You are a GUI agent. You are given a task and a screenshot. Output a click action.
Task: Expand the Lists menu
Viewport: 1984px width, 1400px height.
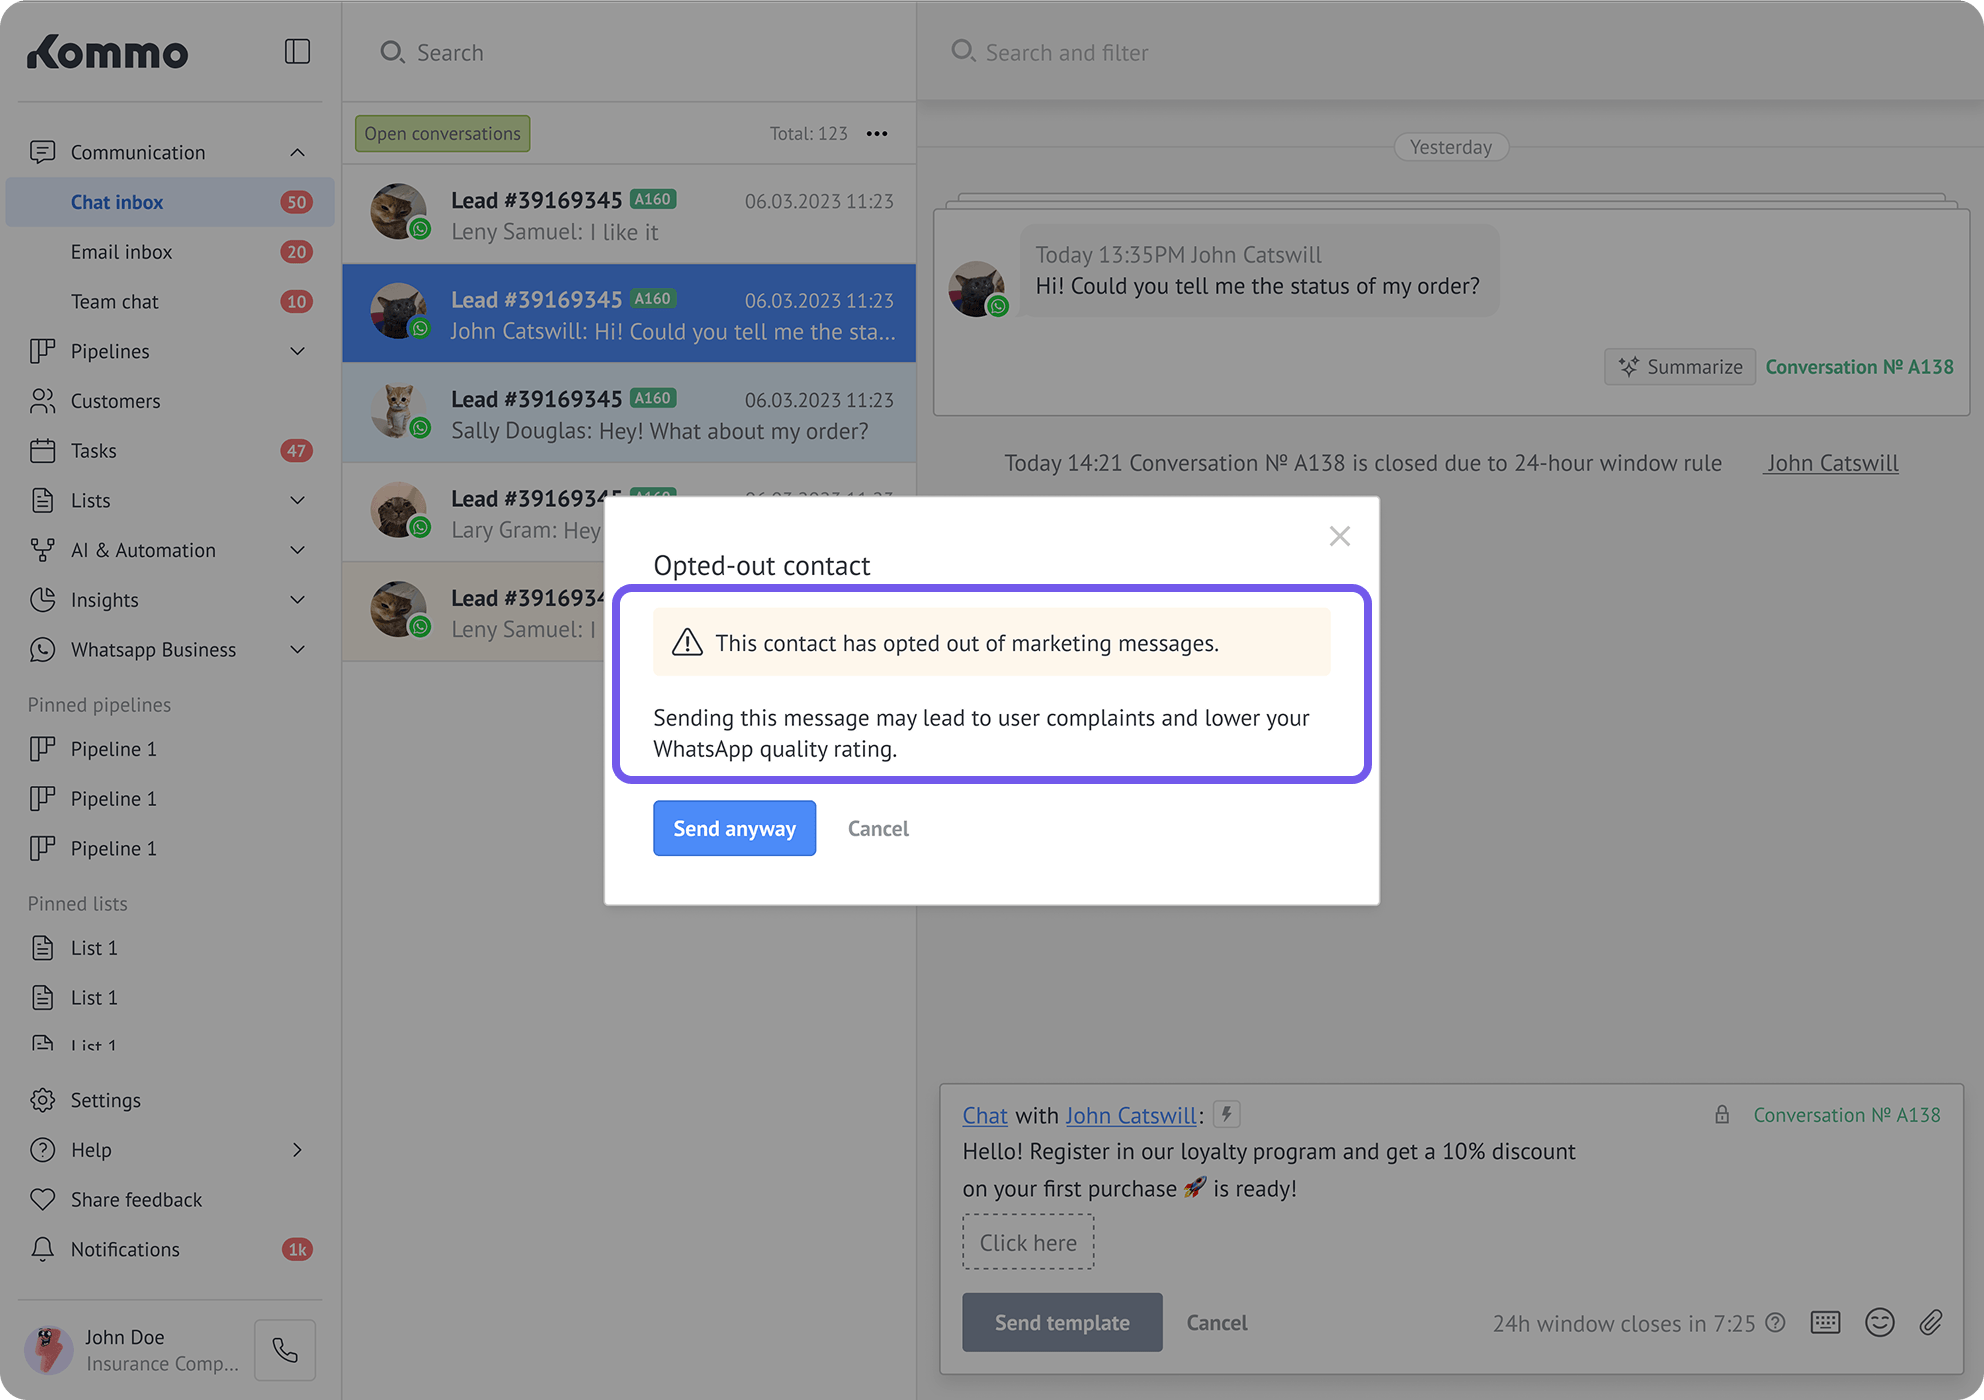pyautogui.click(x=297, y=500)
